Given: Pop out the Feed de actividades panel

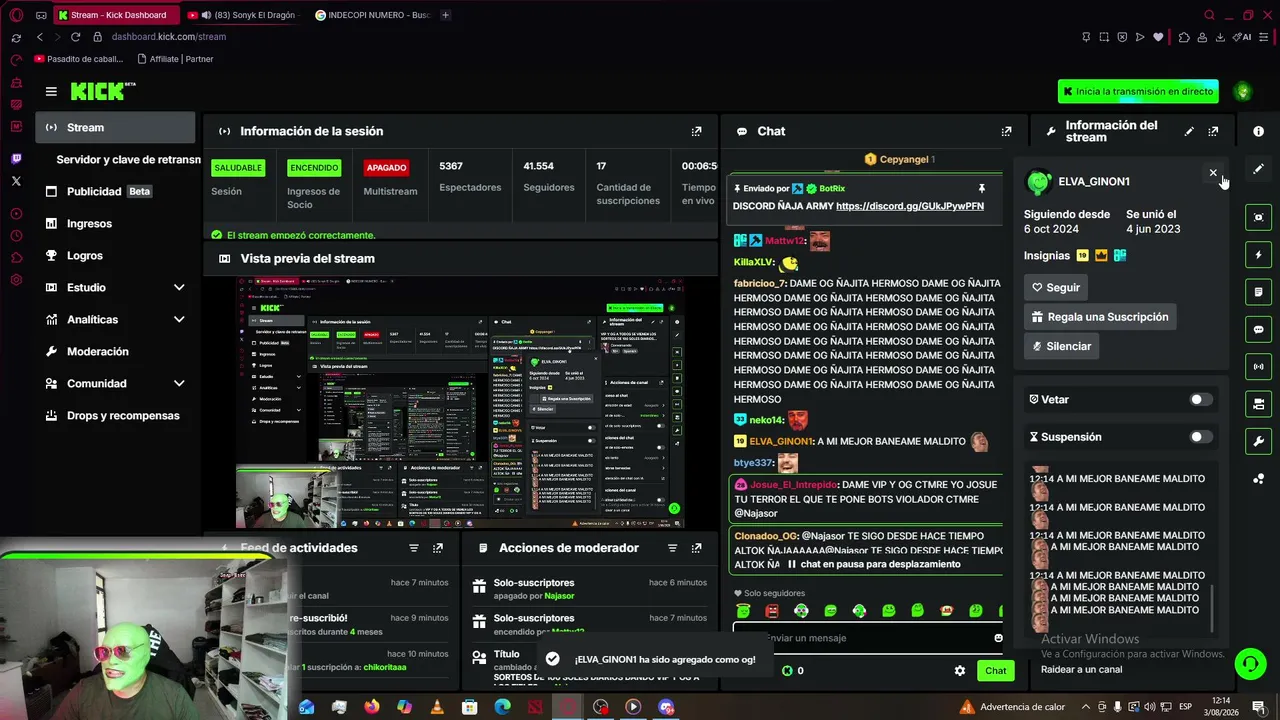Looking at the screenshot, I should [x=438, y=548].
